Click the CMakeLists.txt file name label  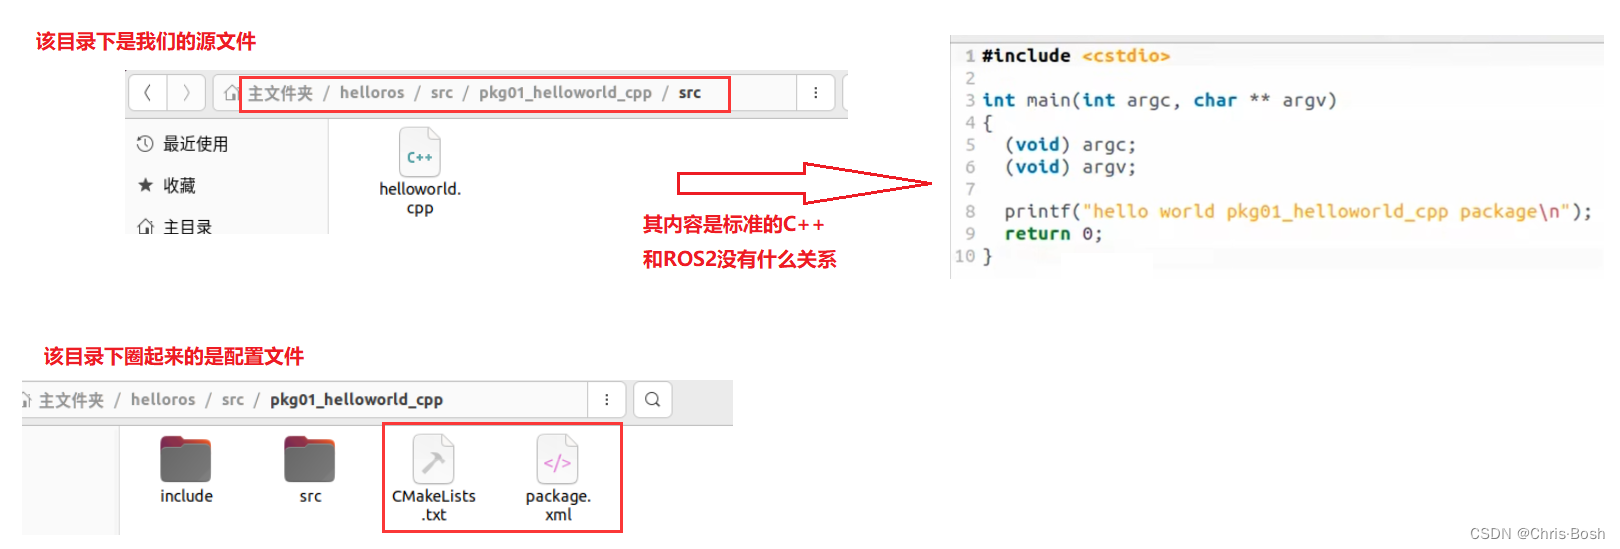tap(434, 505)
